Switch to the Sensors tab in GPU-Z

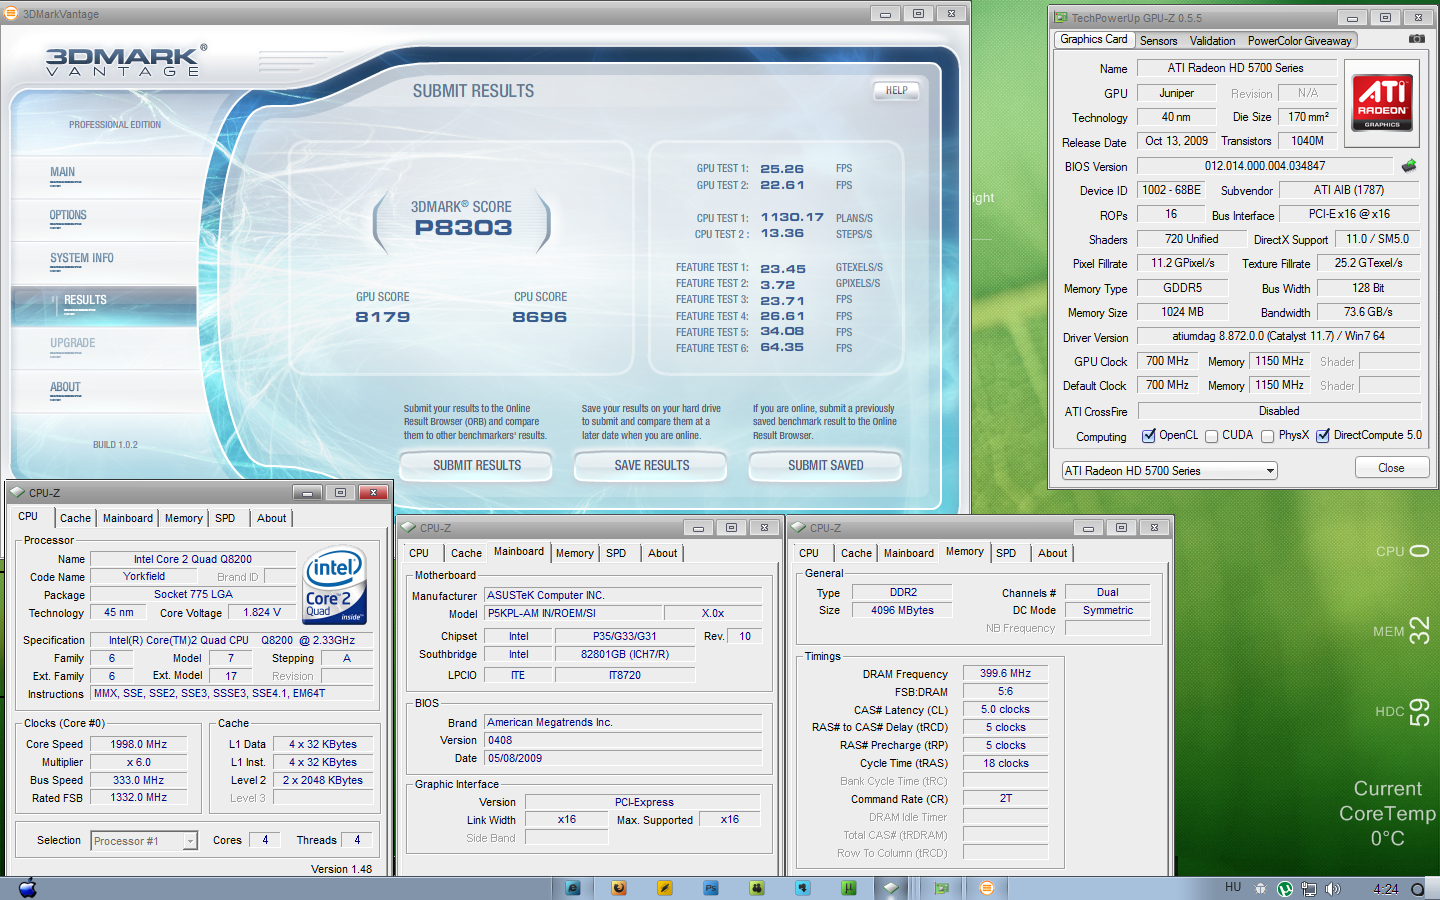(x=1158, y=41)
